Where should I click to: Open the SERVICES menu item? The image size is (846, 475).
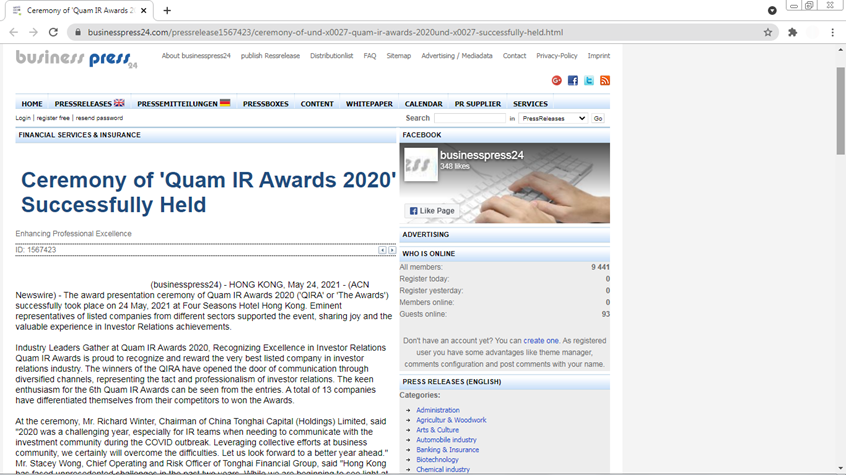point(530,104)
